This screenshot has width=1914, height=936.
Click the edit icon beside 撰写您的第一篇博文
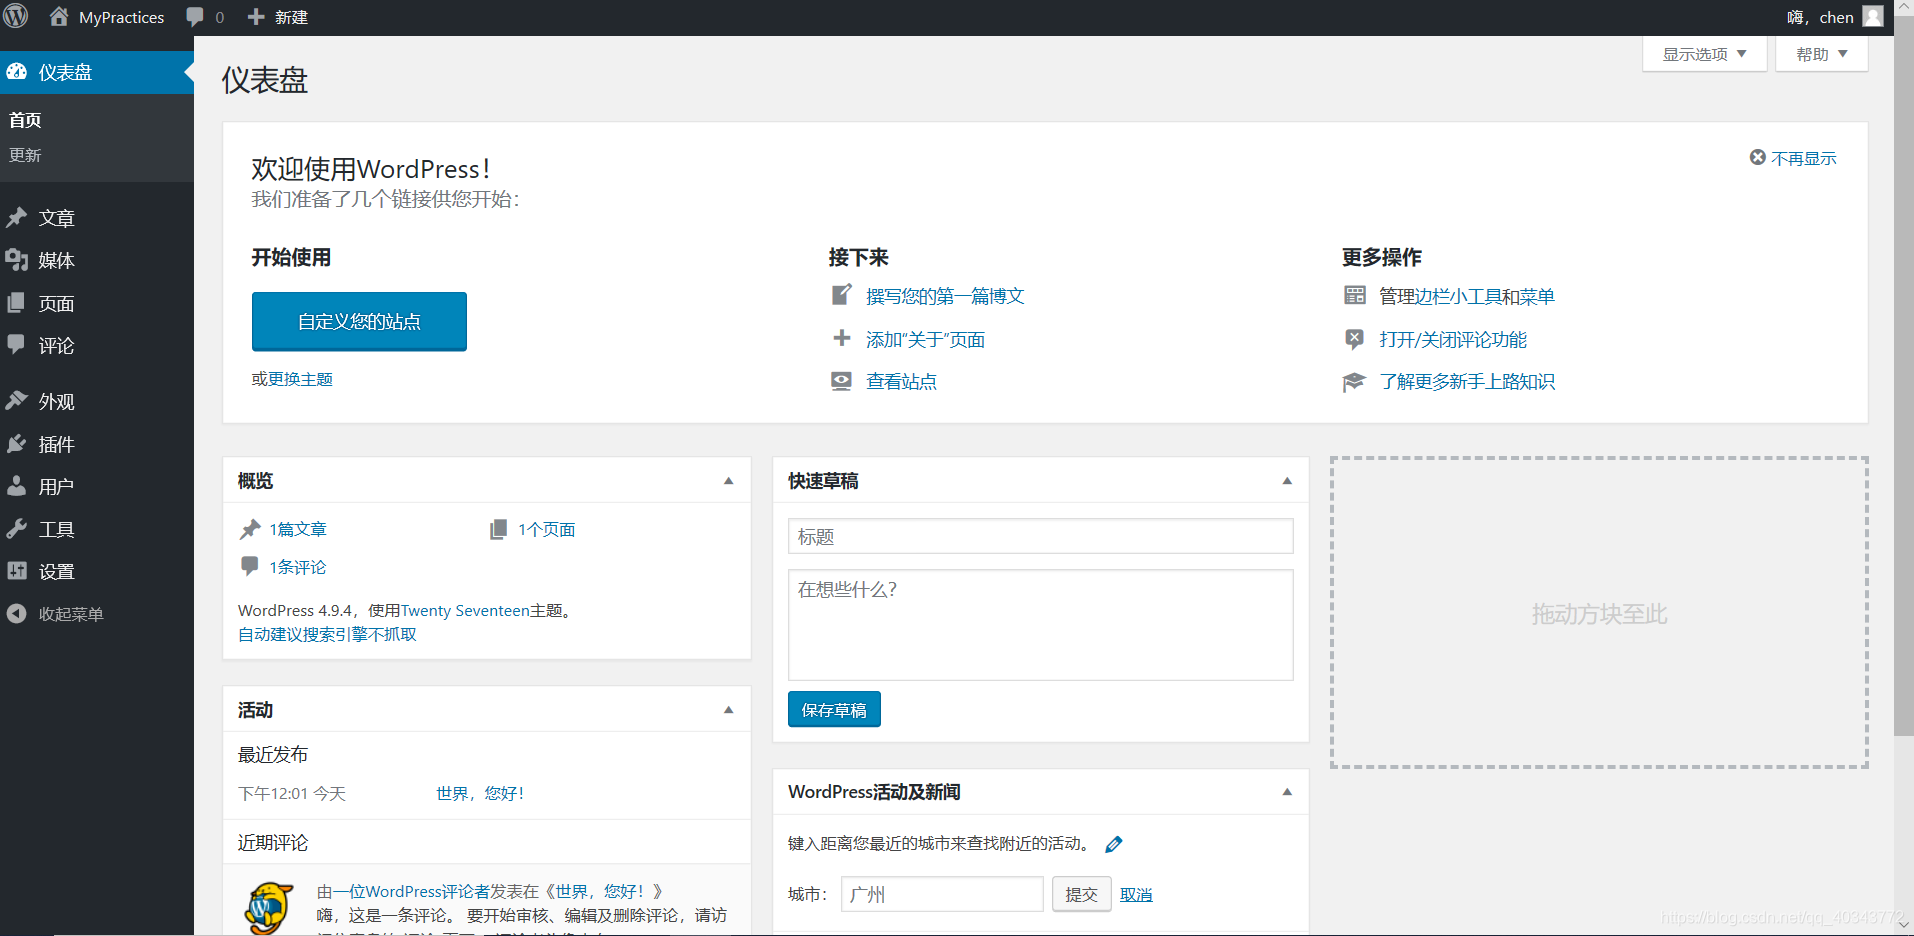[842, 295]
